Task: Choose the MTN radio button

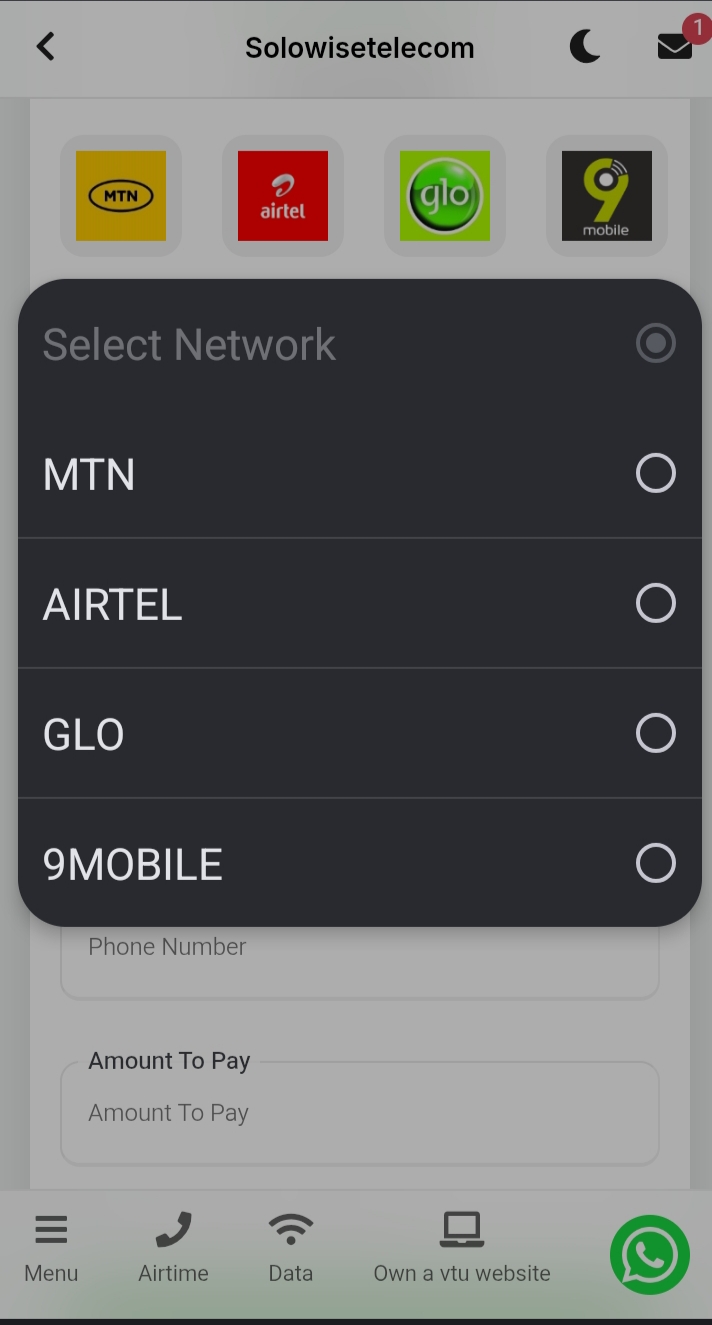Action: 656,473
